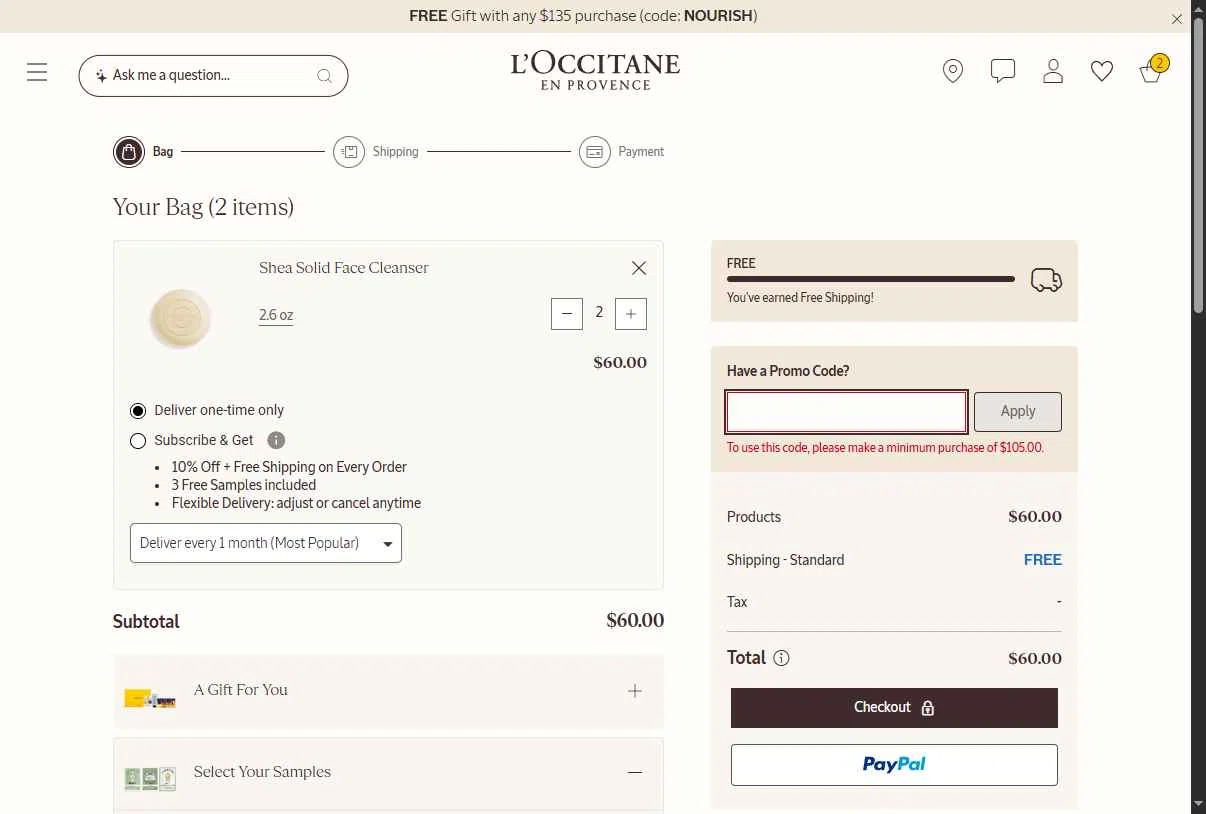The height and width of the screenshot is (814, 1206).
Task: Open the Deliver every 1 month dropdown
Action: tap(266, 543)
